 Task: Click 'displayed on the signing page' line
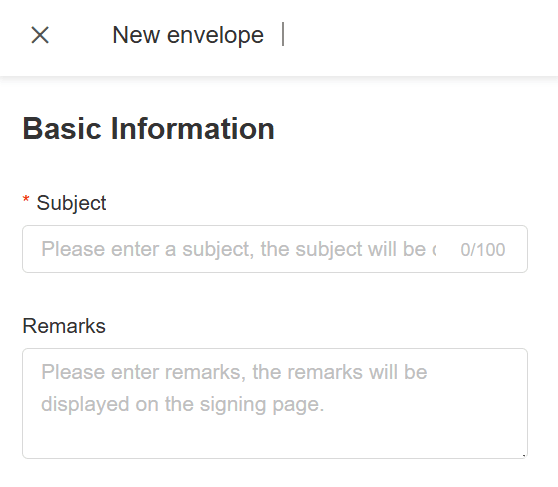183,404
